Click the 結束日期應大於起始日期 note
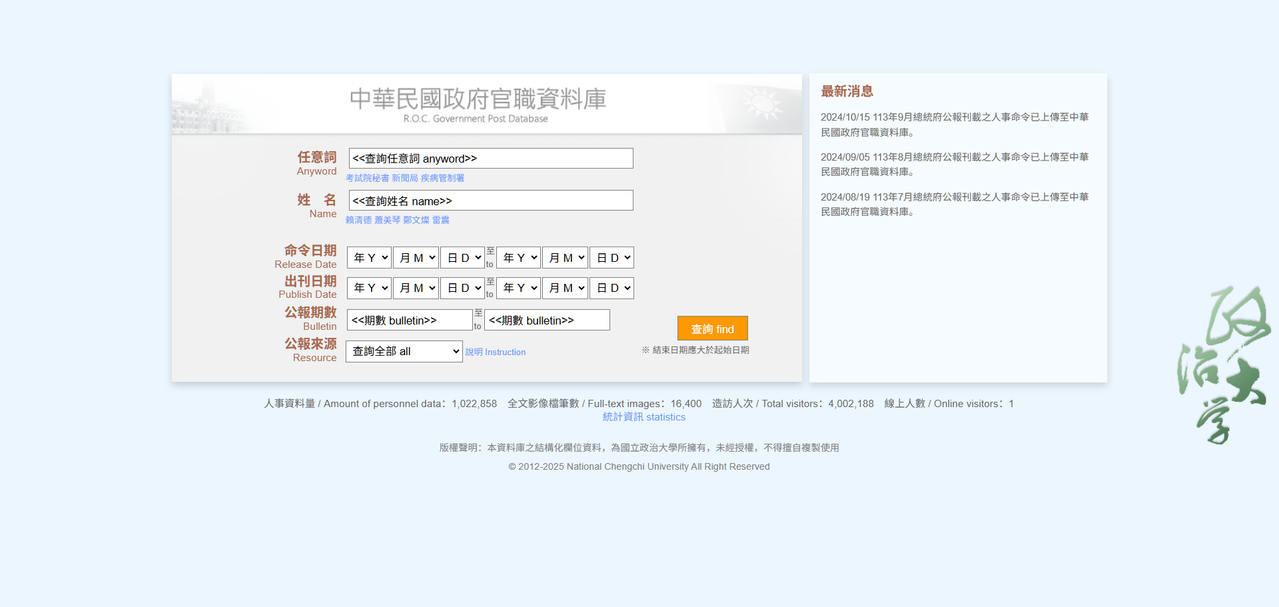Viewport: 1279px width, 607px height. point(695,350)
